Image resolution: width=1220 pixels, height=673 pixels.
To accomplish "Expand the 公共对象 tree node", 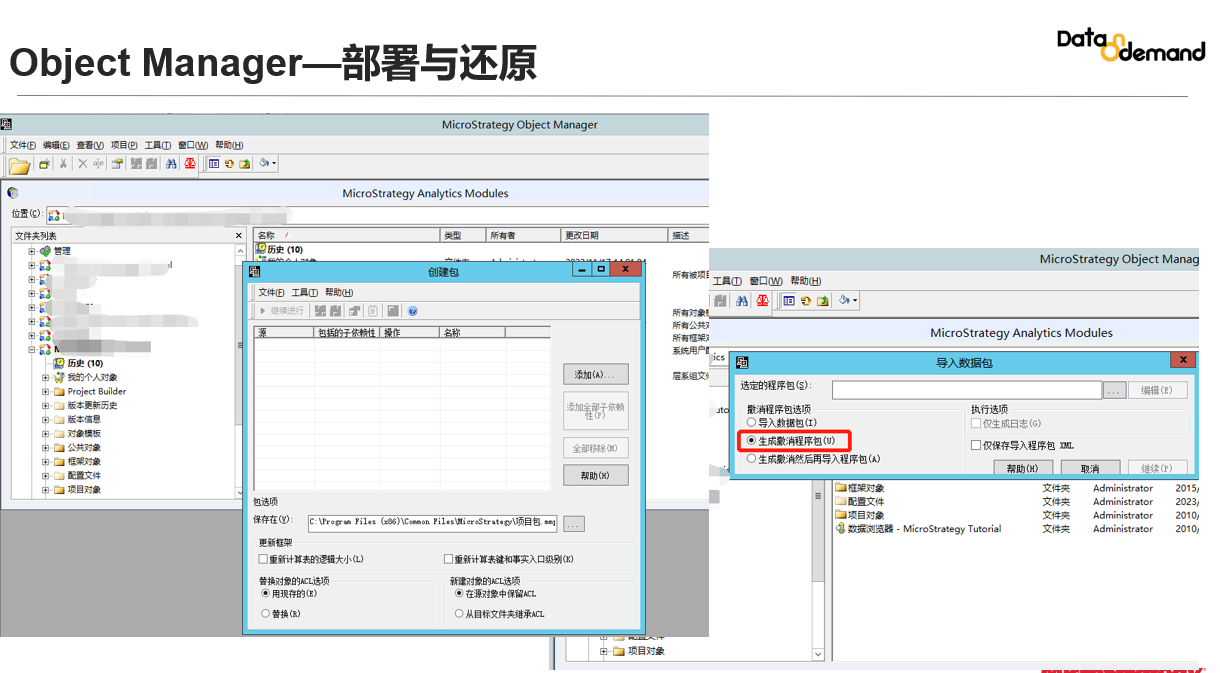I will [x=45, y=448].
